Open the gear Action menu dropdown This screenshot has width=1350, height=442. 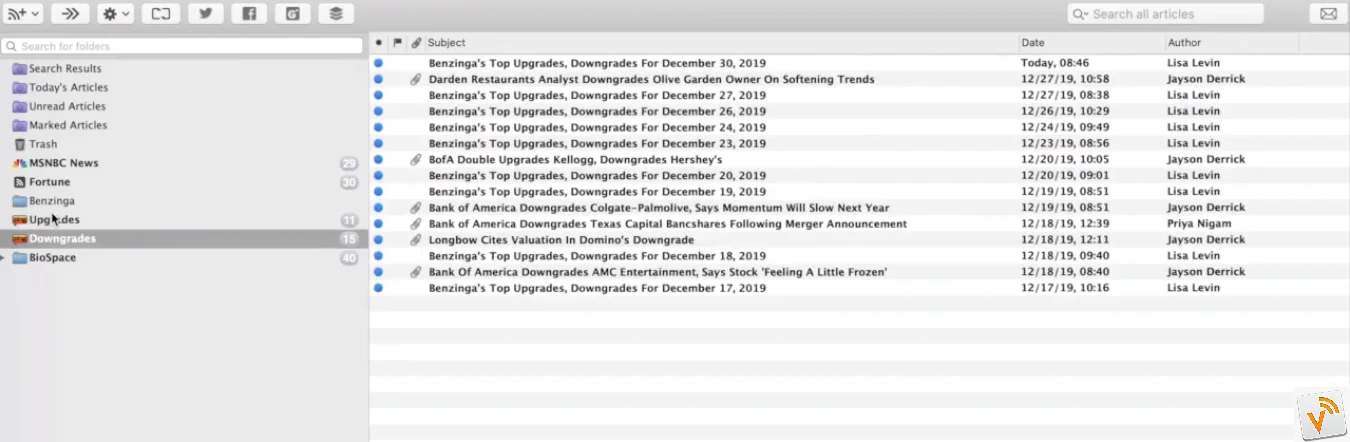(116, 14)
